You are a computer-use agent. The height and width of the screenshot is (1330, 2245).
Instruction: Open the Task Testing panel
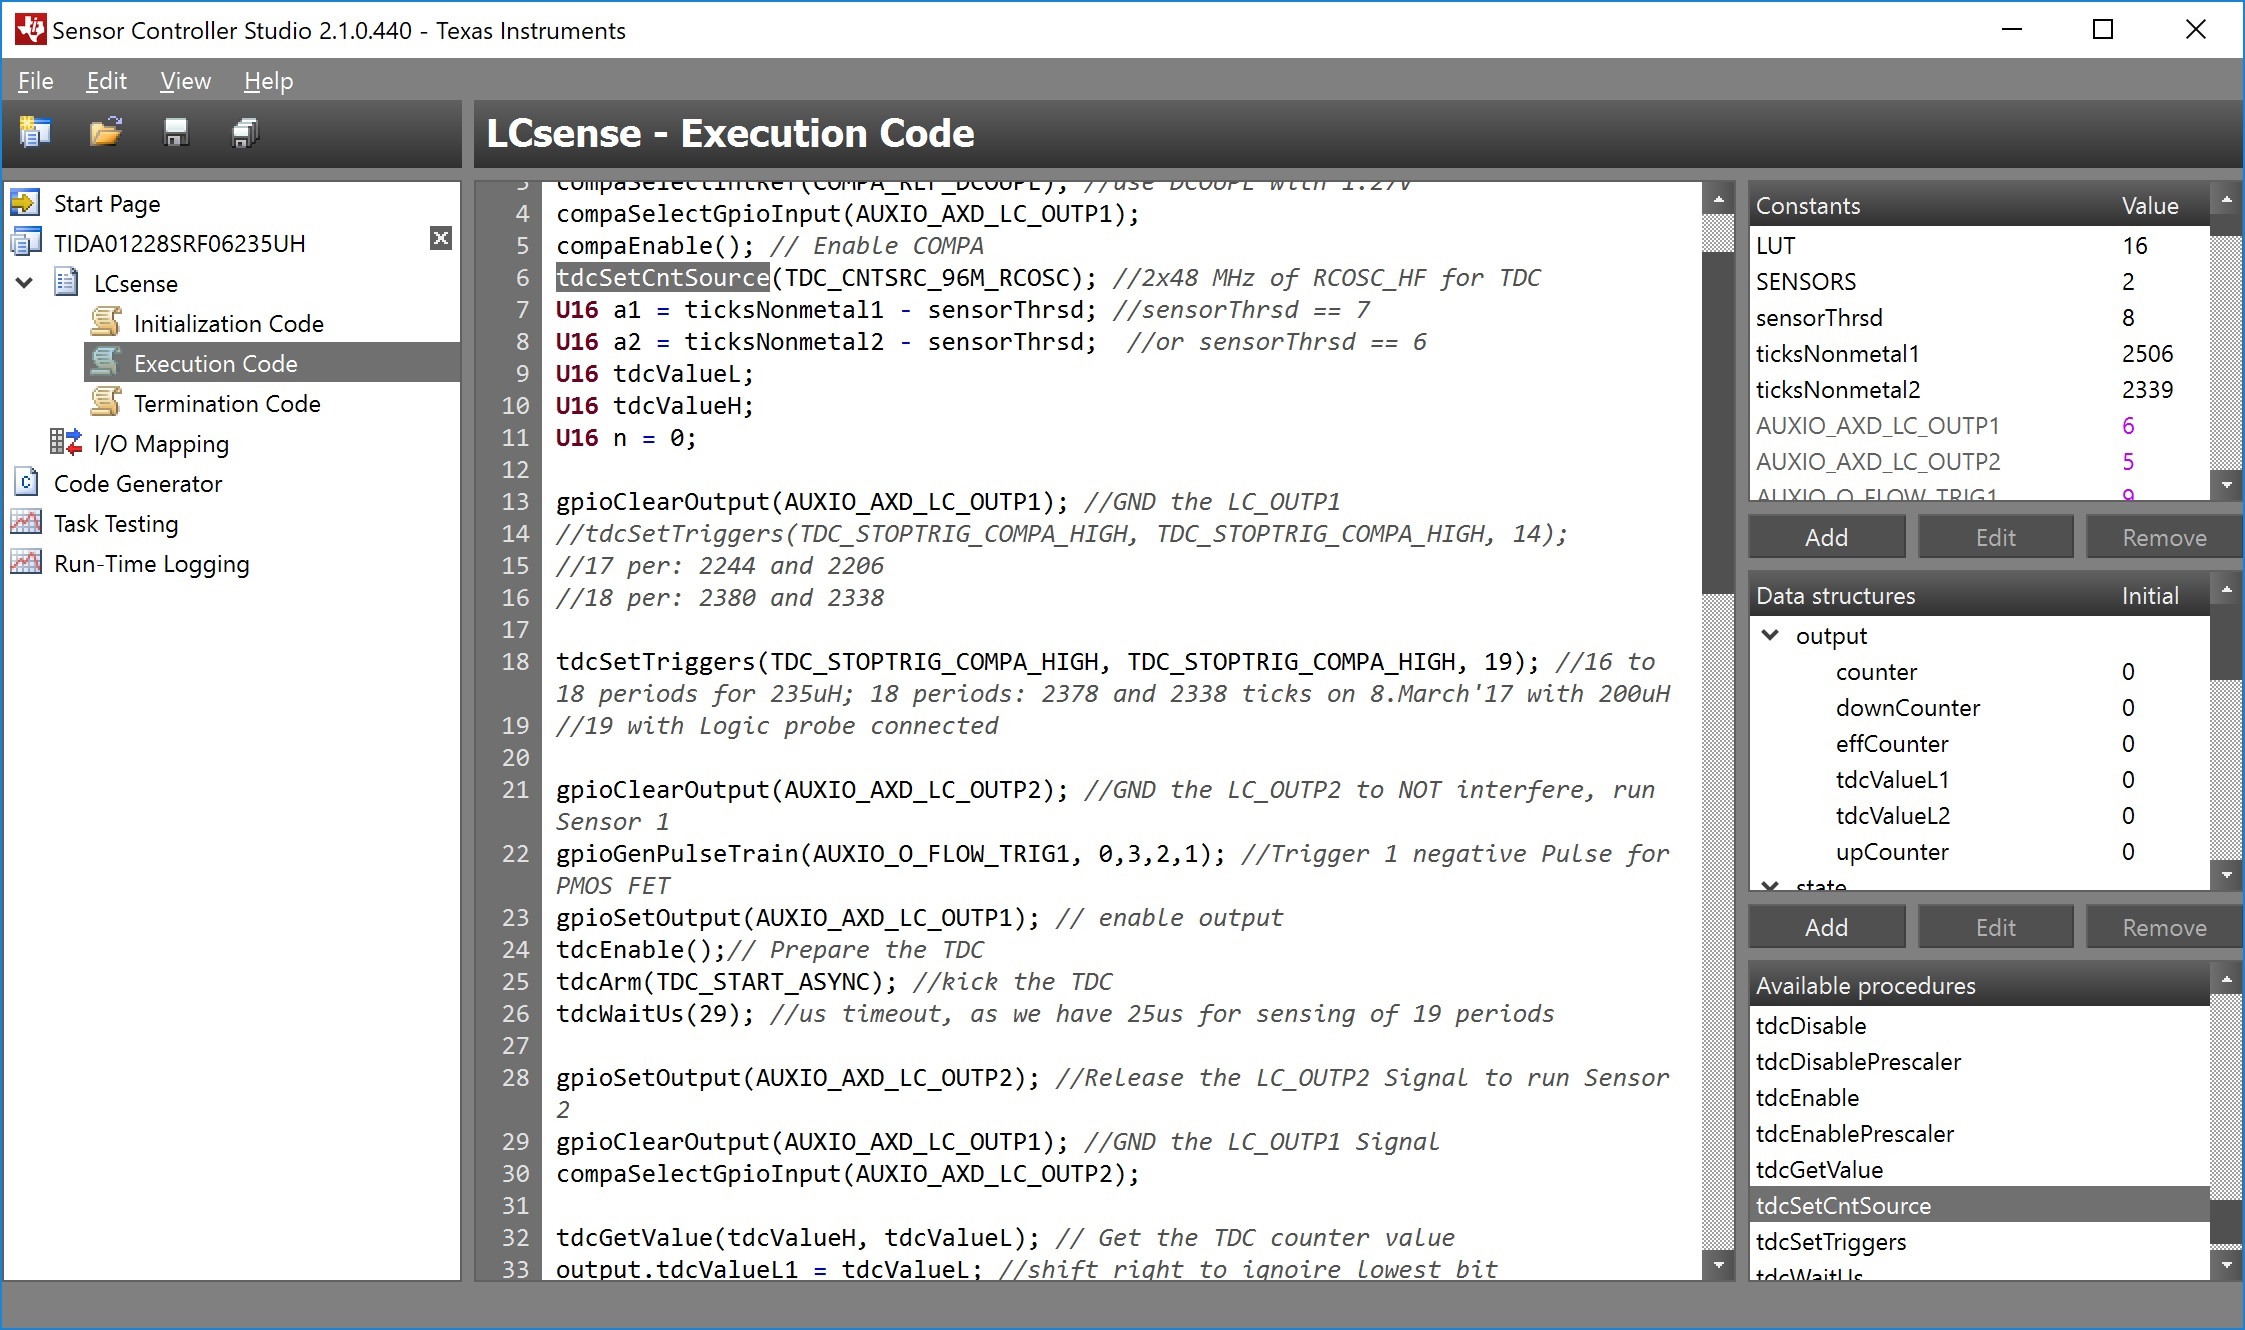(115, 523)
